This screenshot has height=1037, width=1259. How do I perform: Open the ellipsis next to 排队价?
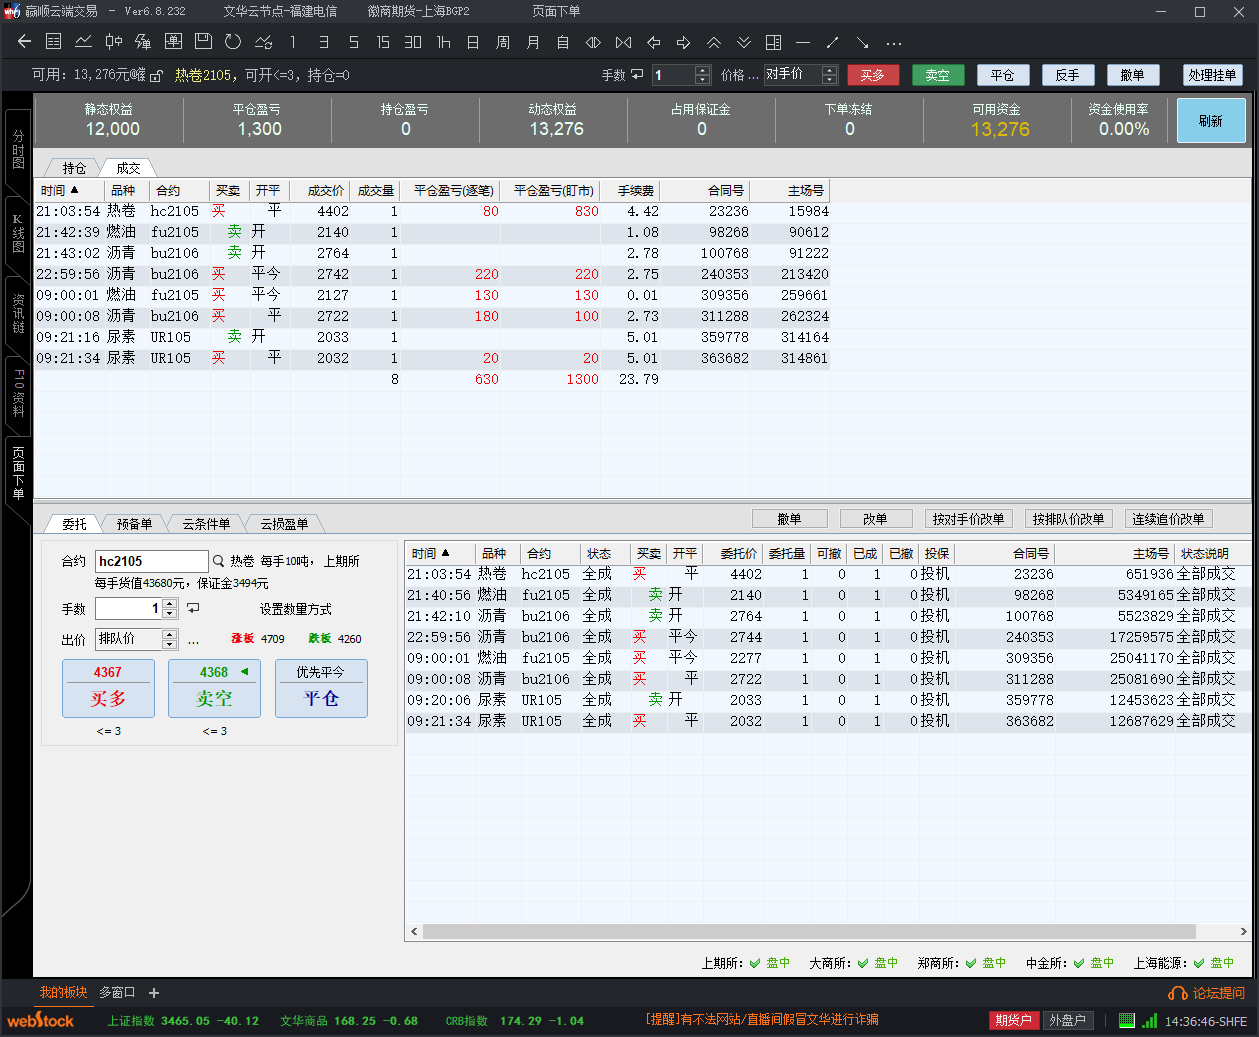tap(193, 640)
